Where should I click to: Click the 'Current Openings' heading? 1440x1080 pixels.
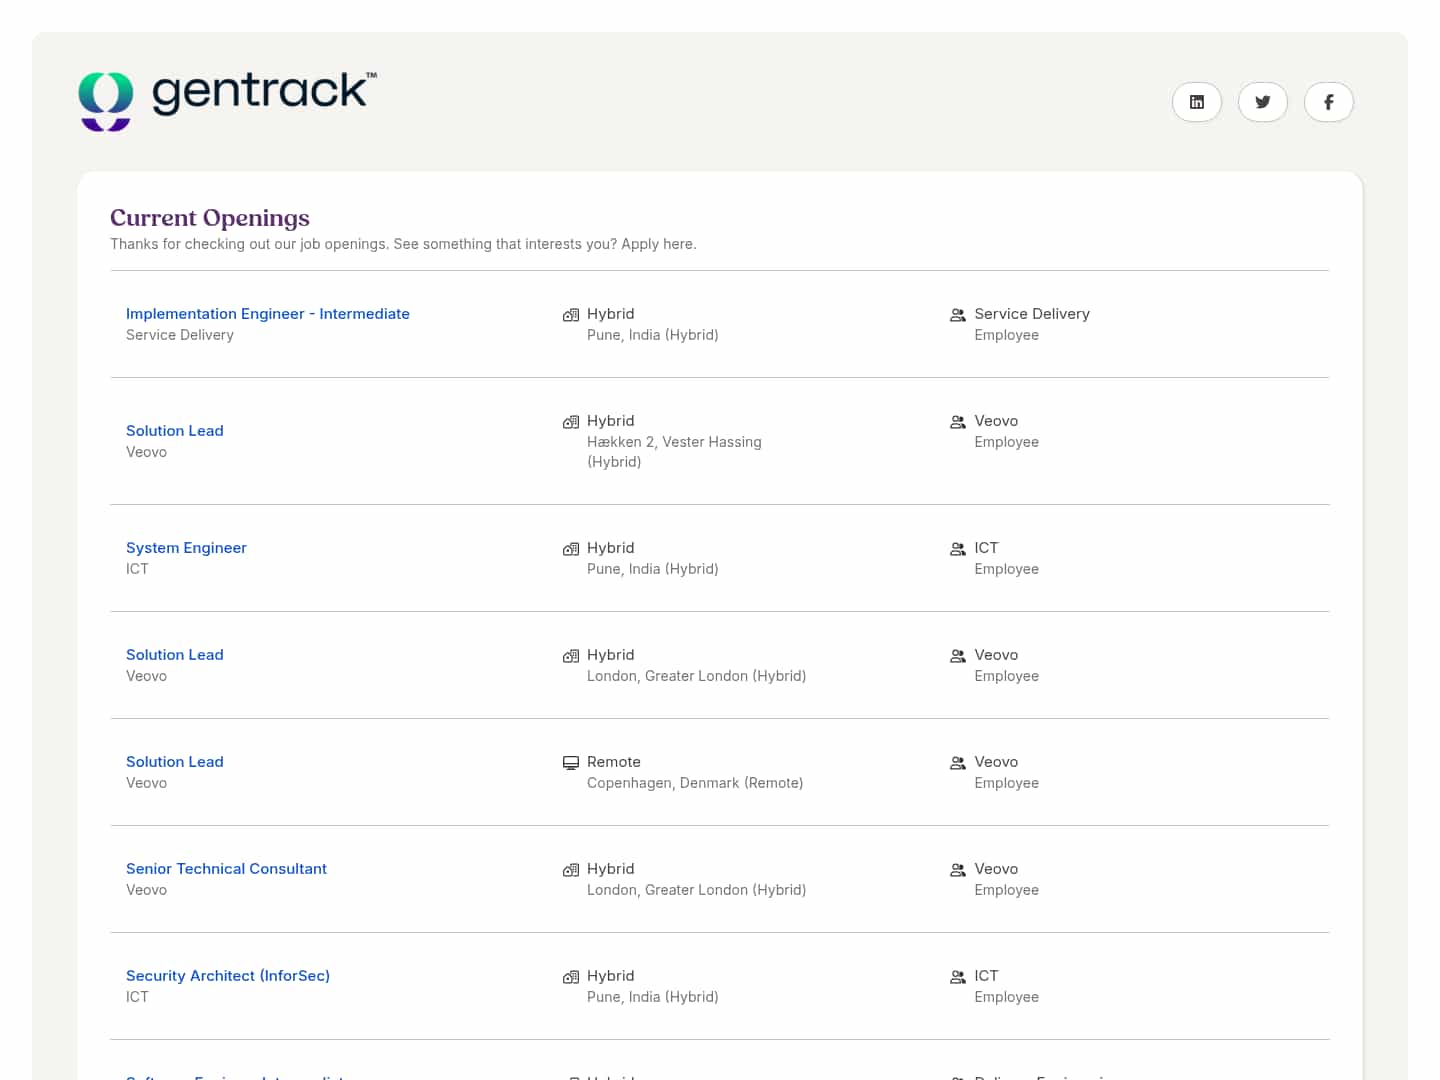[x=210, y=218]
